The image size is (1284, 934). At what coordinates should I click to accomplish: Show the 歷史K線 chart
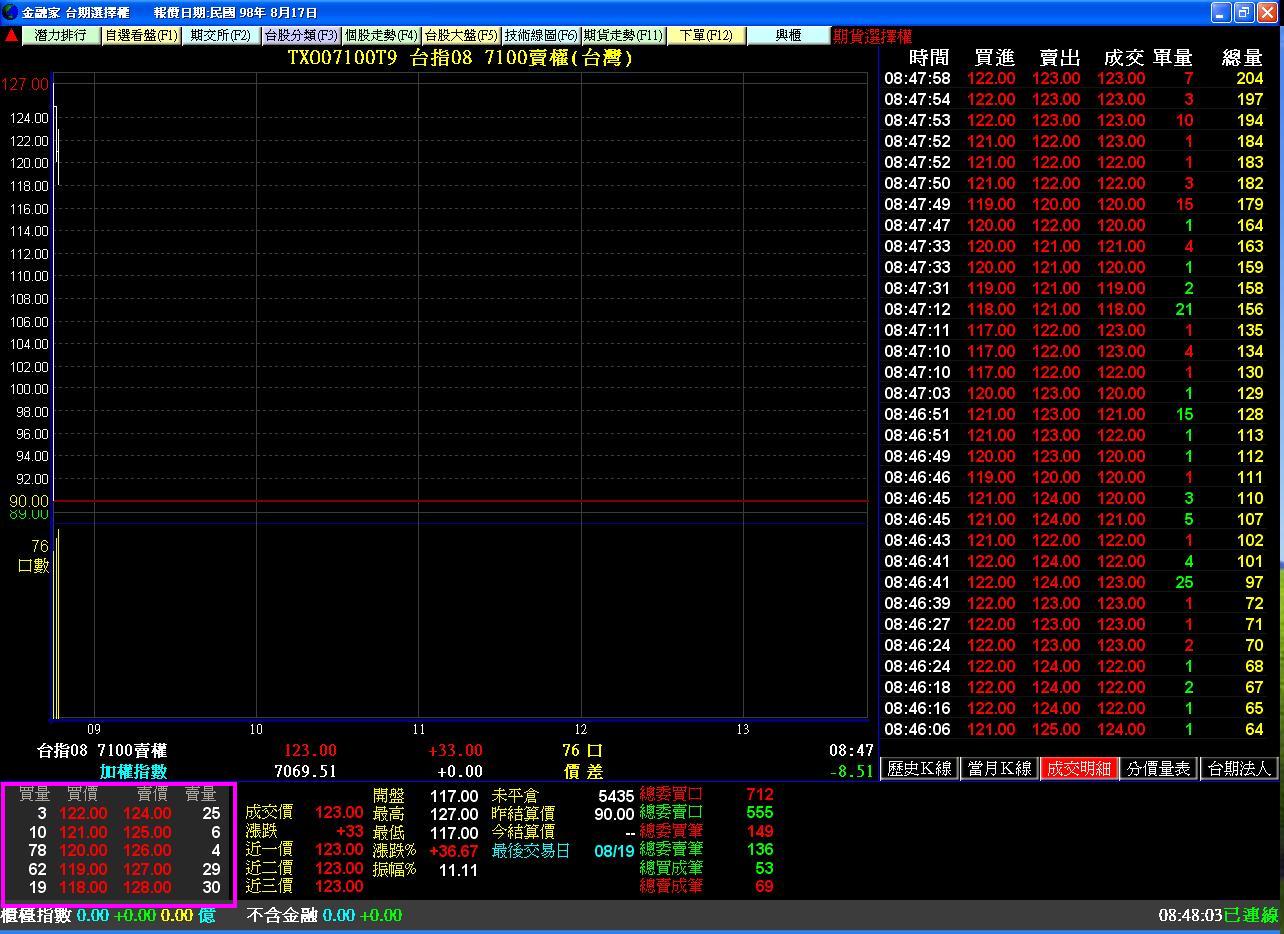click(919, 768)
